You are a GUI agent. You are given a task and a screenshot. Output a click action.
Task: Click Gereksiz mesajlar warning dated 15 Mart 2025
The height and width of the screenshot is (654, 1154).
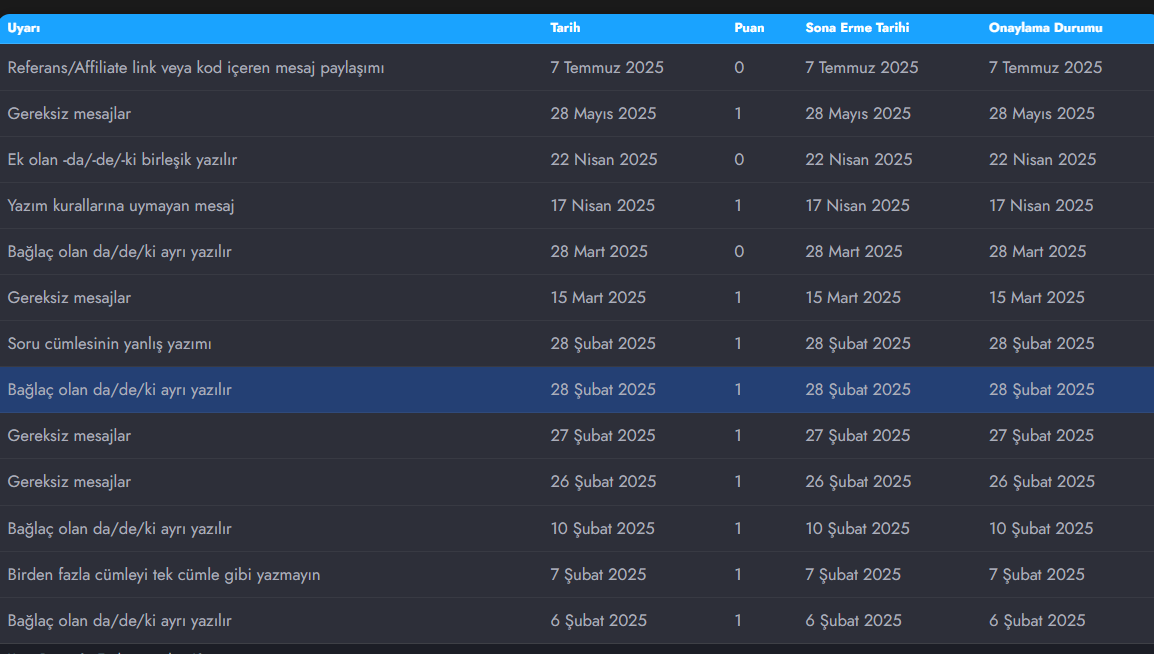click(69, 298)
